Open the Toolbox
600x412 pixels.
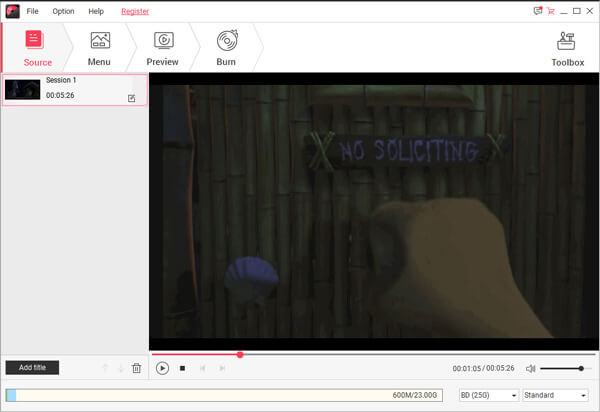click(x=567, y=49)
